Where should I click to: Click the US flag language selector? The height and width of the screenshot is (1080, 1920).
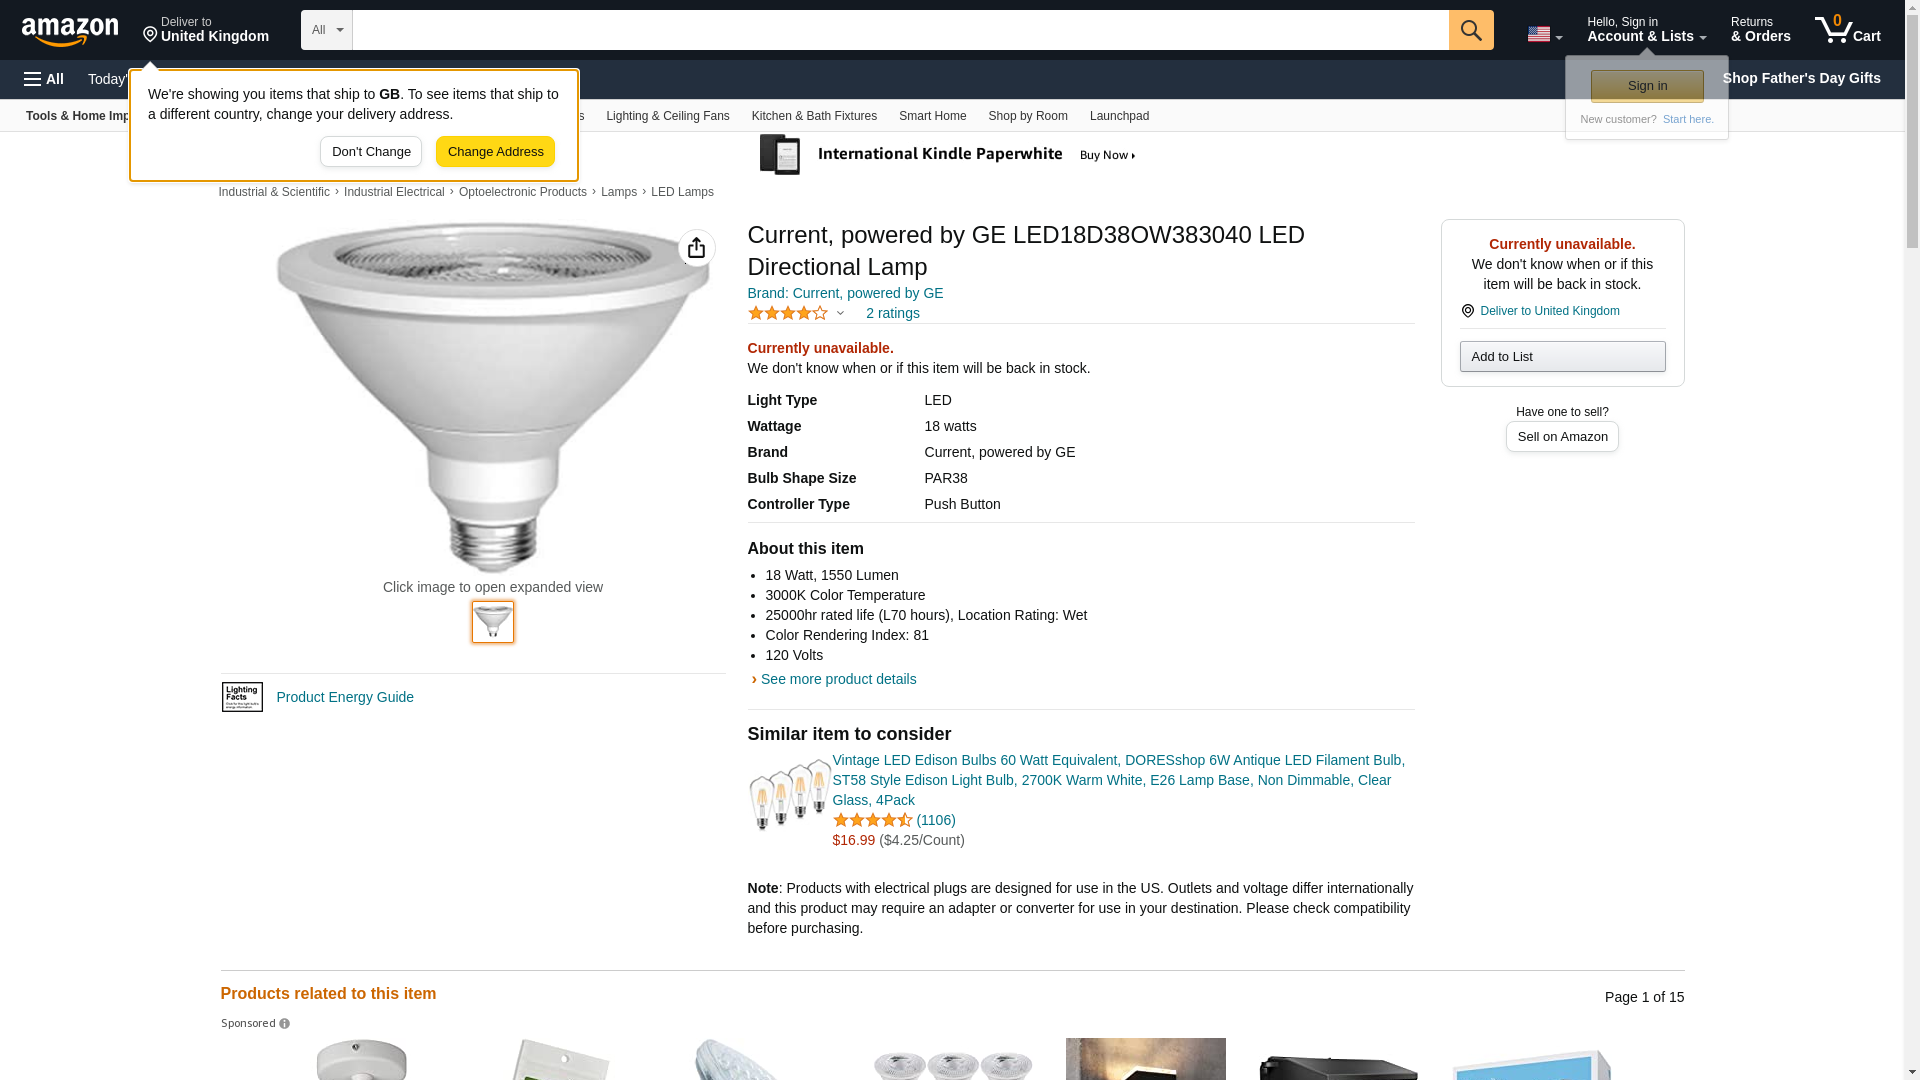1543,34
